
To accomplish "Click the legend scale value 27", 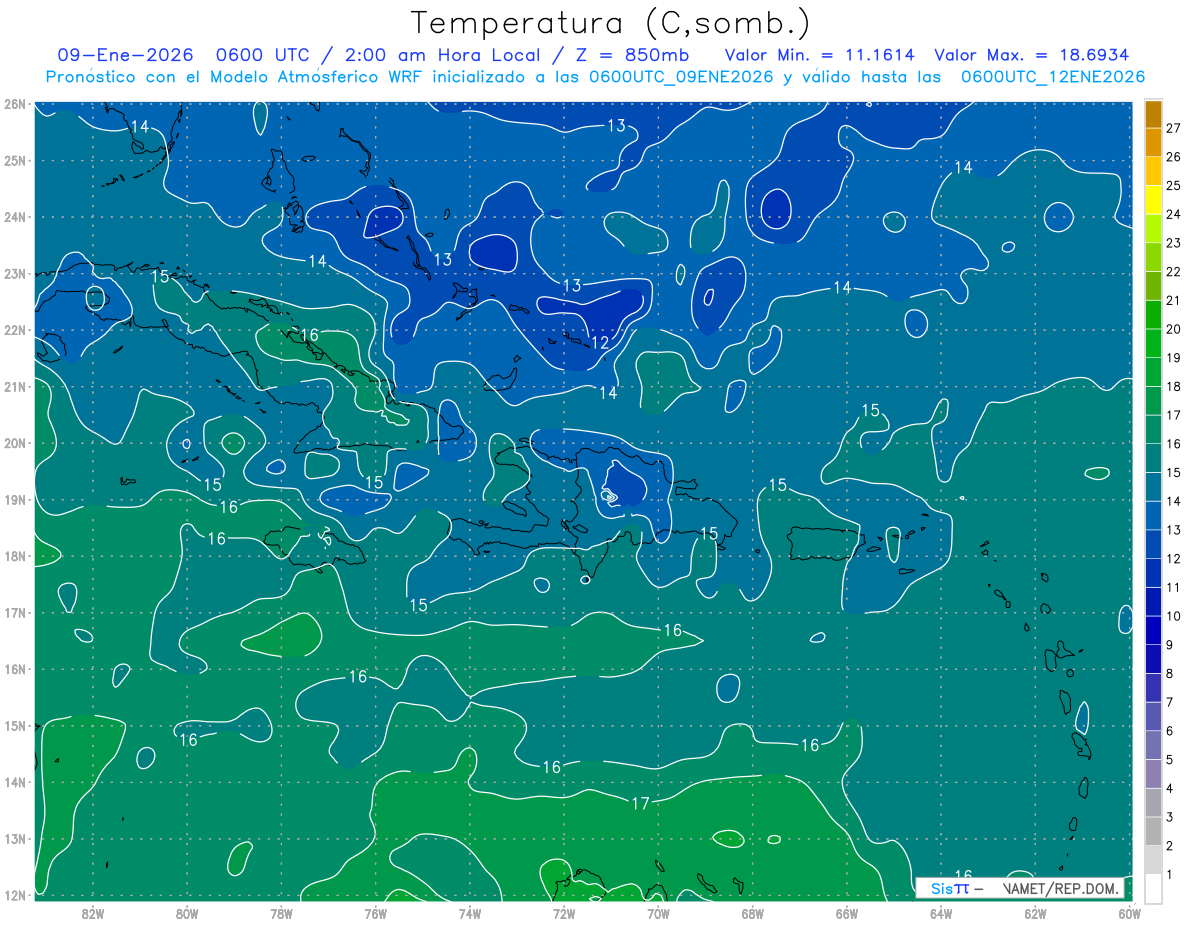I will 1173,128.
